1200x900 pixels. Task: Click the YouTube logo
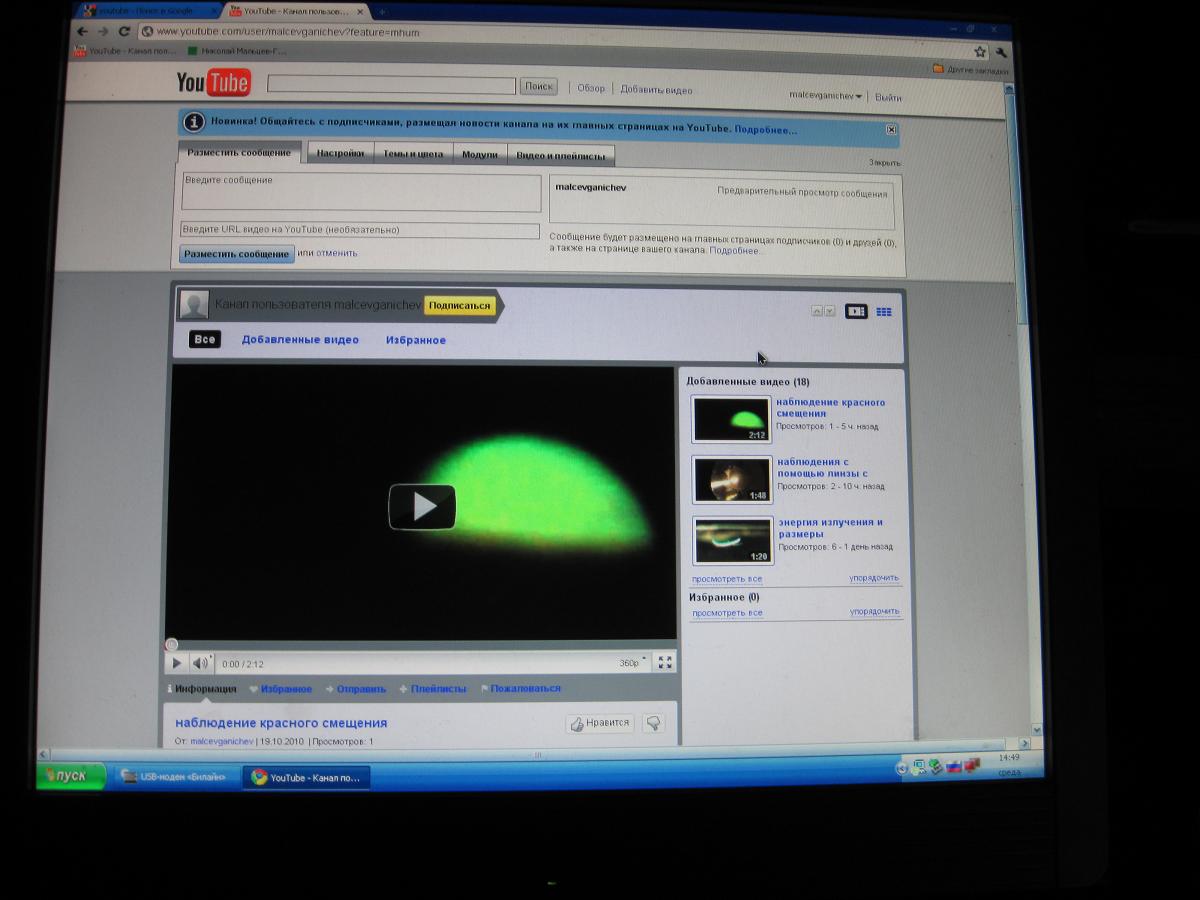click(x=213, y=82)
